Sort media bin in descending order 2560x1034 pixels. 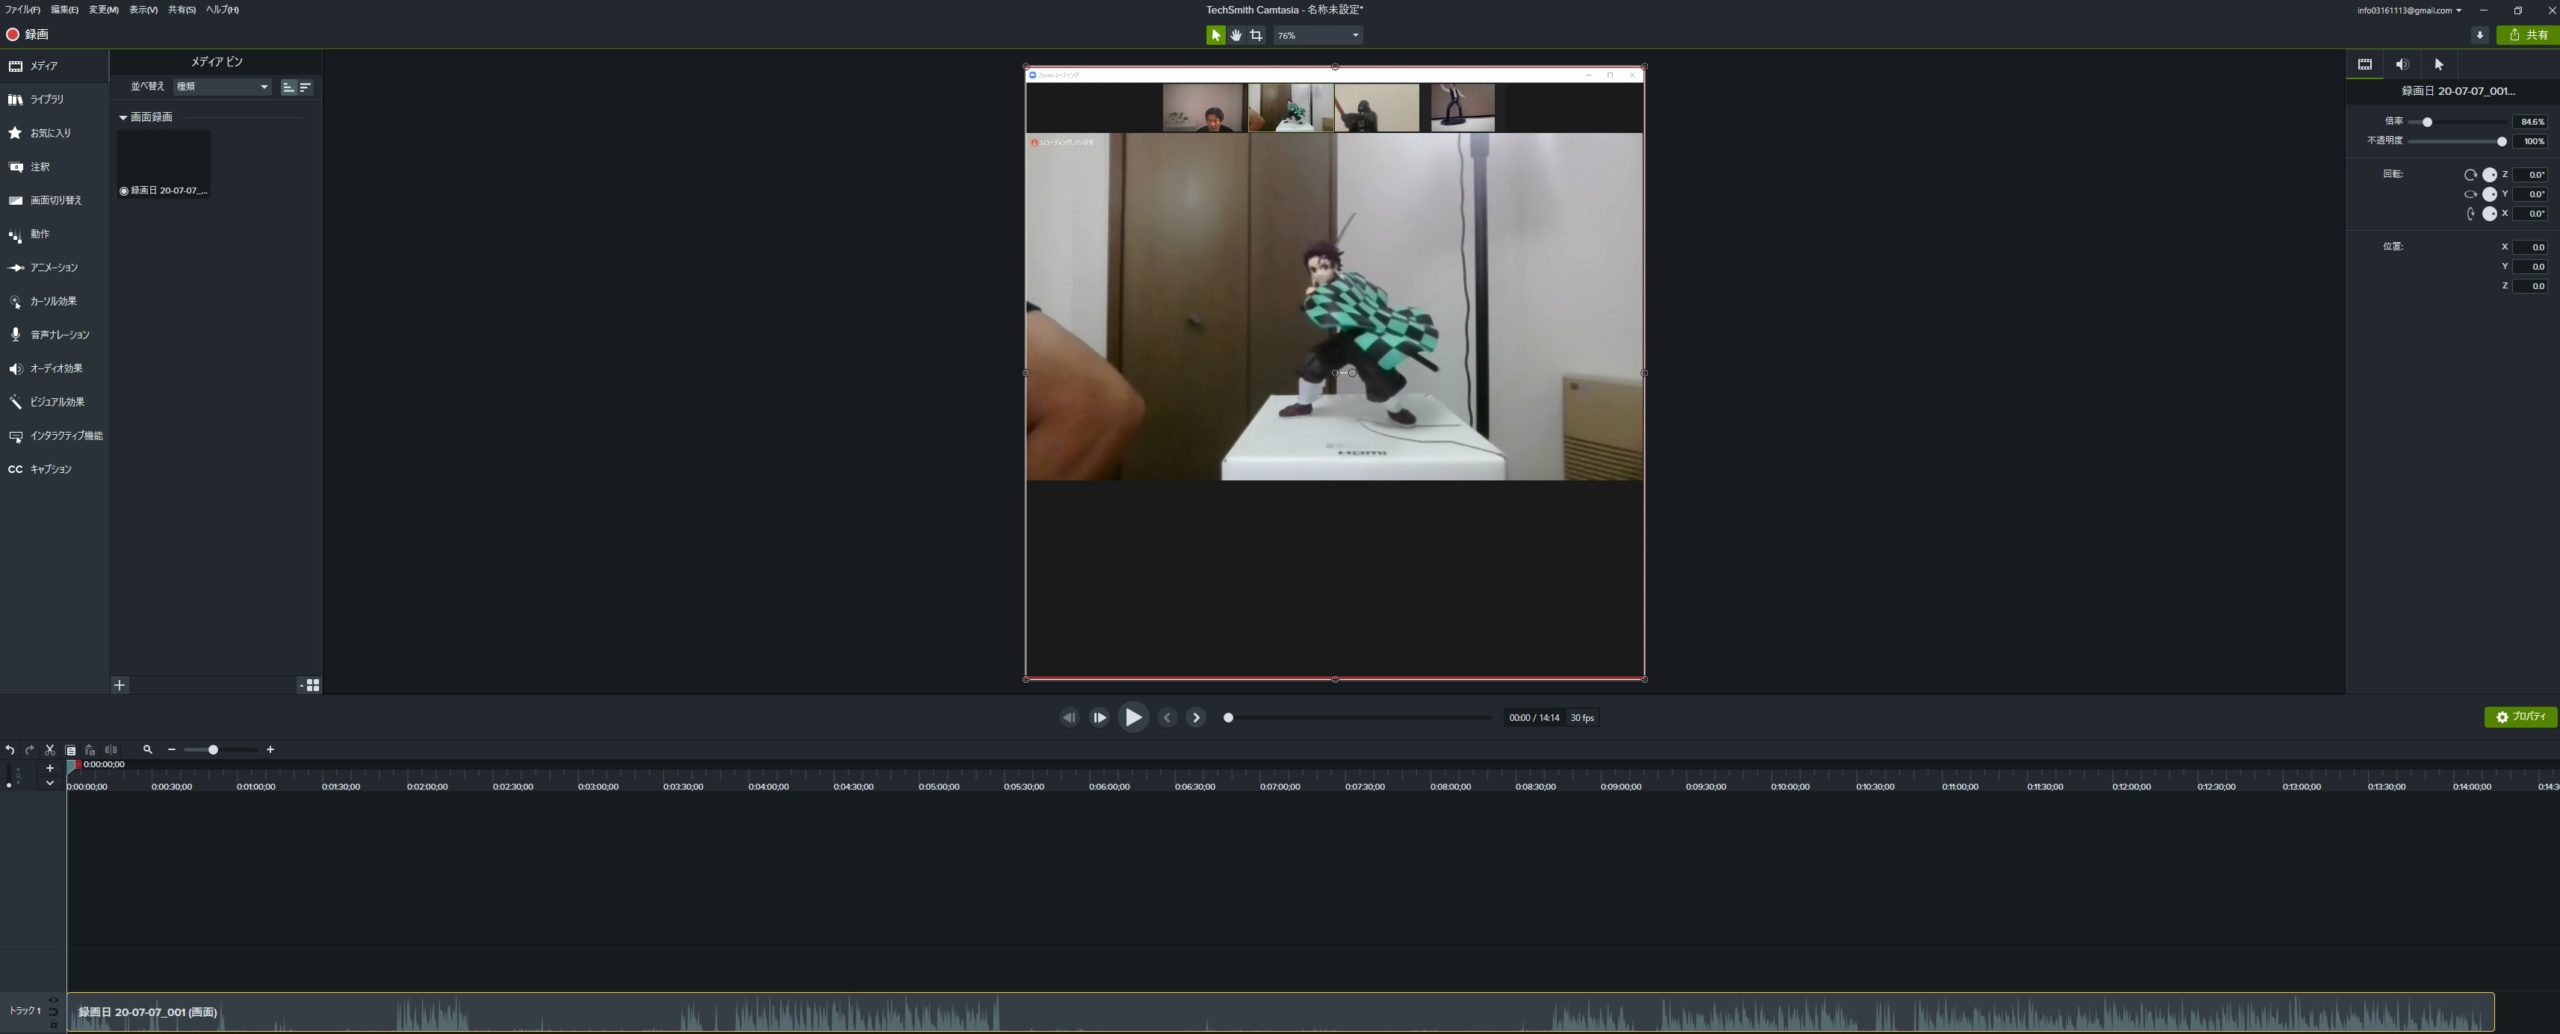pos(305,87)
